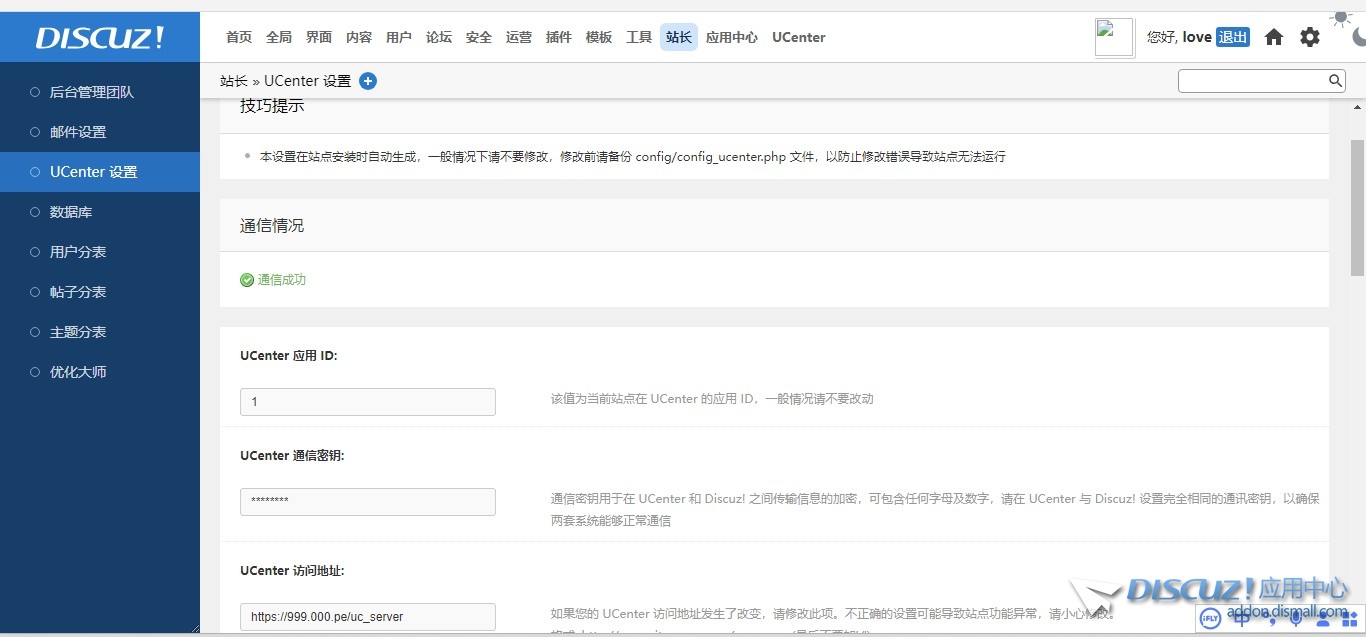Click the iFLY user account icon

(1323, 619)
